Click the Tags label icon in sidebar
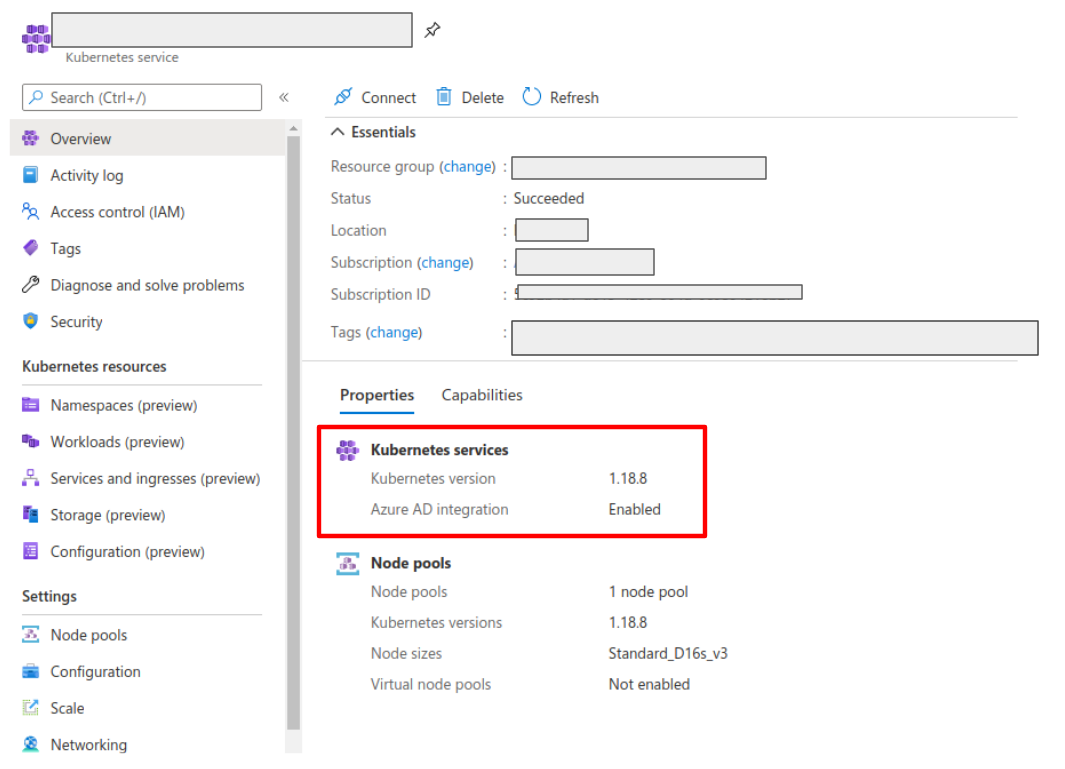Image resolution: width=1065 pixels, height=769 pixels. 31,248
